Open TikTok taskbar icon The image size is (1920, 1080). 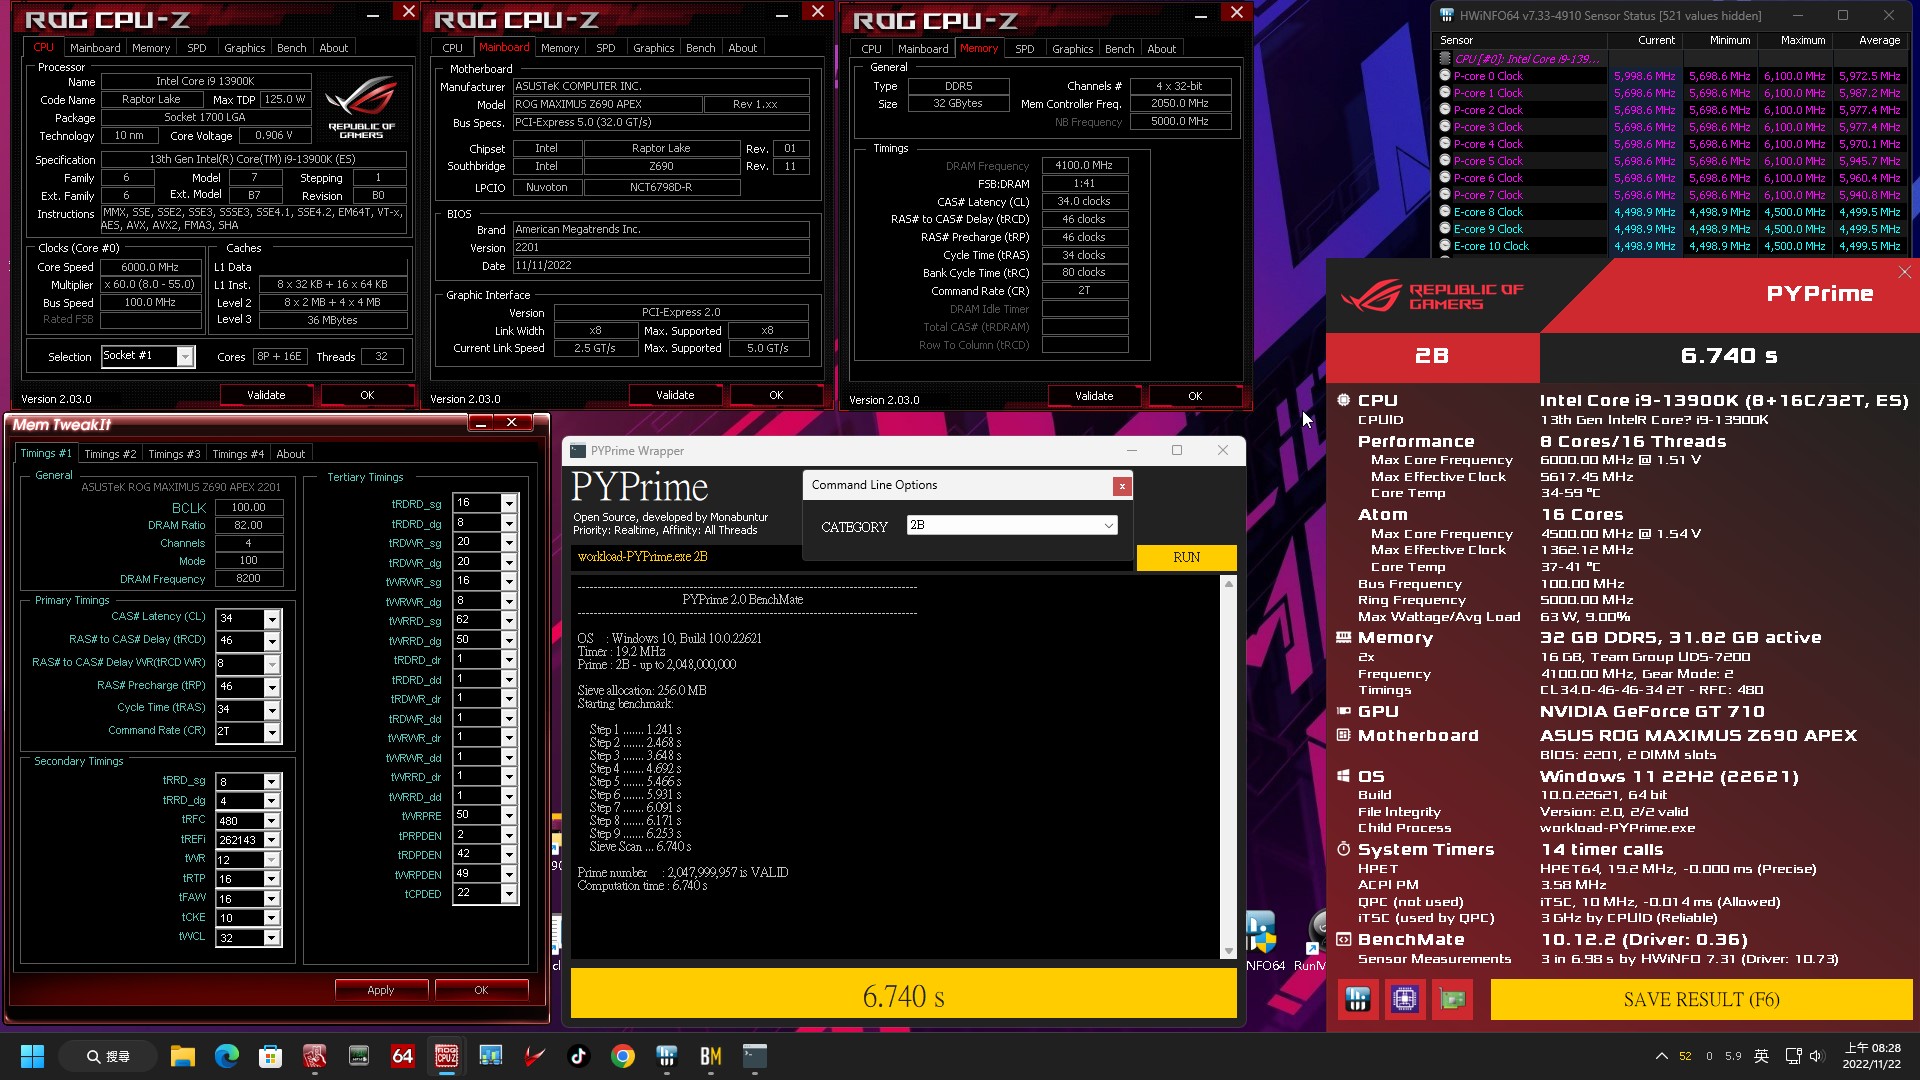coord(578,1056)
